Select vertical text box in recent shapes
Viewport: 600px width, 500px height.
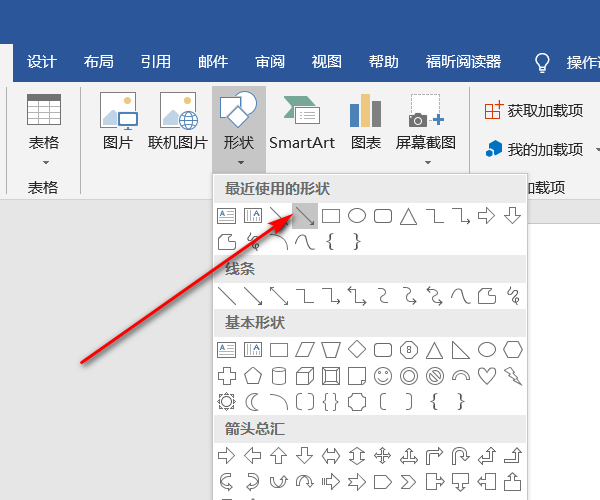pyautogui.click(x=253, y=216)
